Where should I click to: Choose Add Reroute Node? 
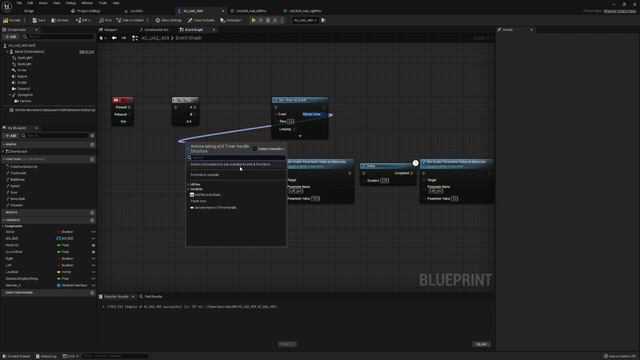tap(206, 195)
